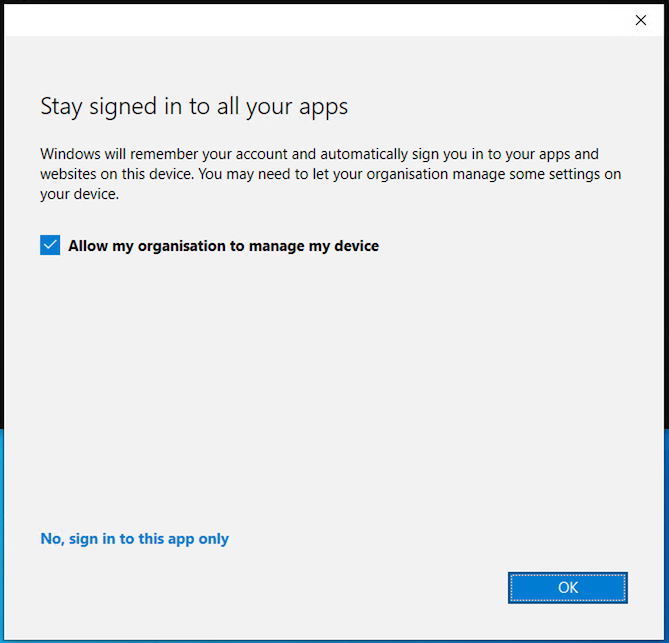669x643 pixels.
Task: Click the white checkmark icon inside the checkbox
Action: click(x=50, y=245)
